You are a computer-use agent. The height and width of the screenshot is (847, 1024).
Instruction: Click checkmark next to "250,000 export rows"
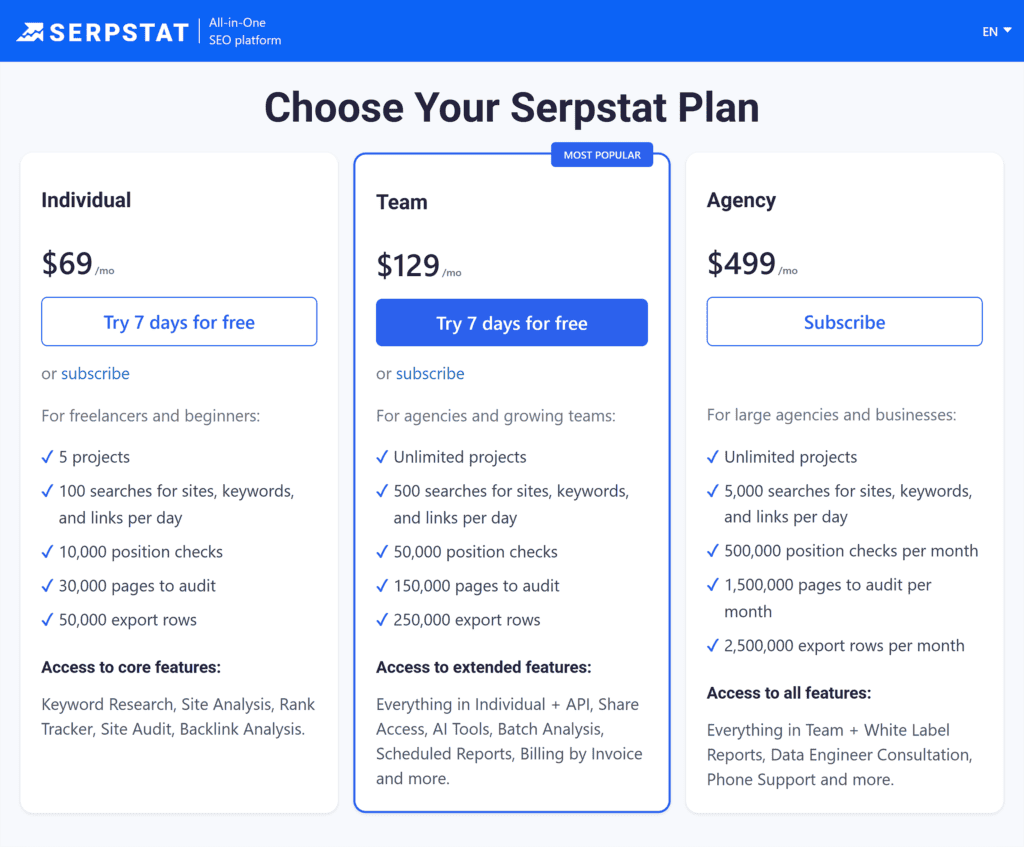pos(382,620)
